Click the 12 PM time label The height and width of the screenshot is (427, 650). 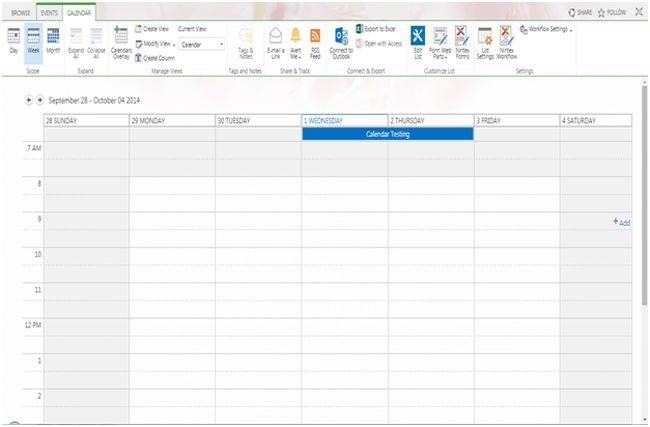click(x=33, y=325)
